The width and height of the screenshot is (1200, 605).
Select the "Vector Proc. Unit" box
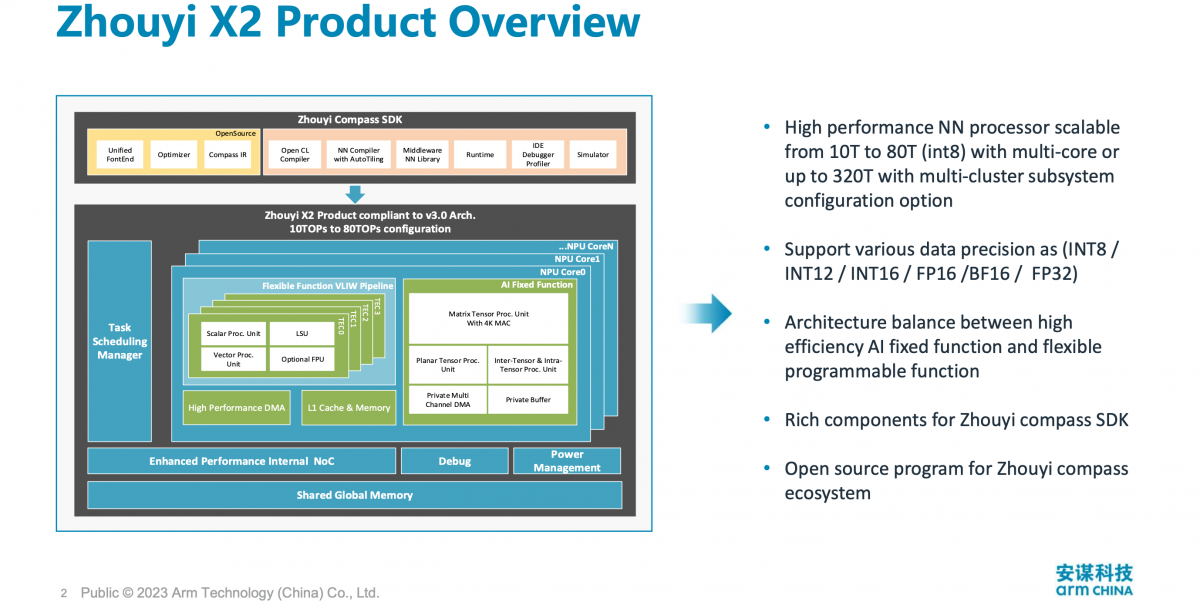[233, 359]
